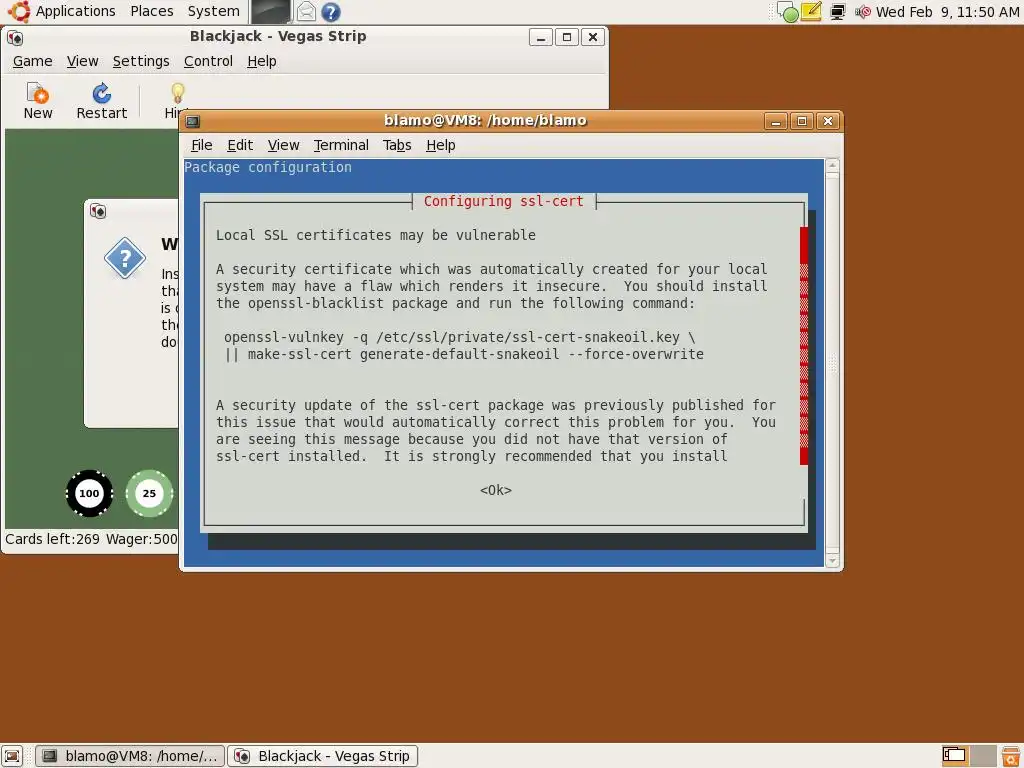Open the View menu in terminal

(x=283, y=145)
